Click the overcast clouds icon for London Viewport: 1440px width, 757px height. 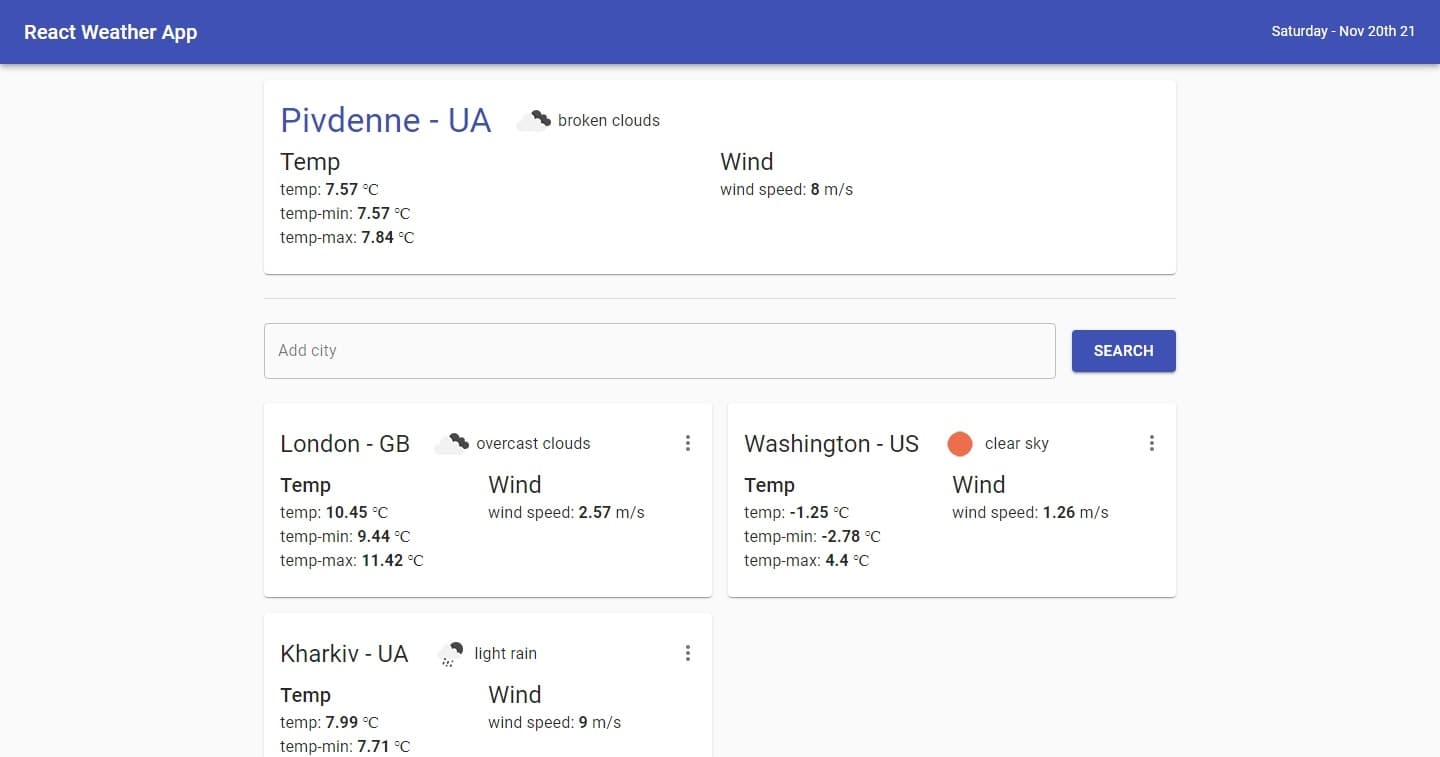tap(451, 443)
